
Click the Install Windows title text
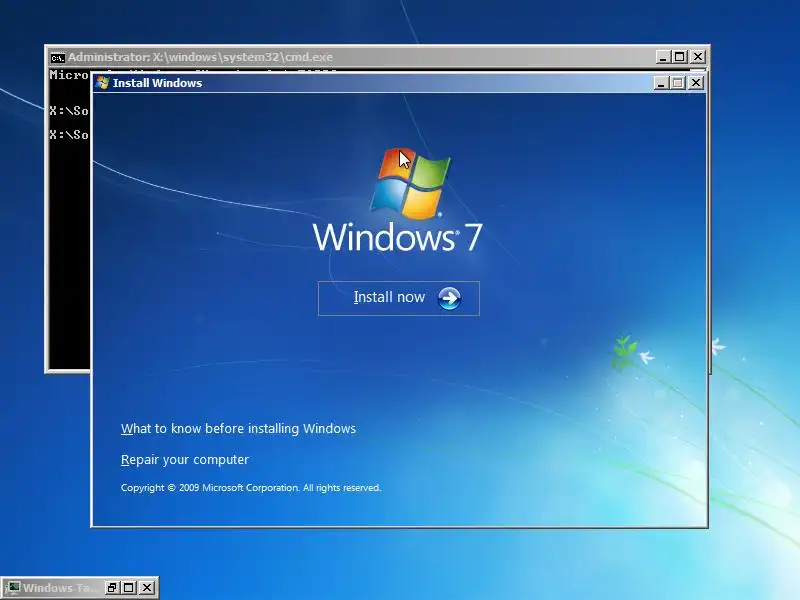(157, 83)
